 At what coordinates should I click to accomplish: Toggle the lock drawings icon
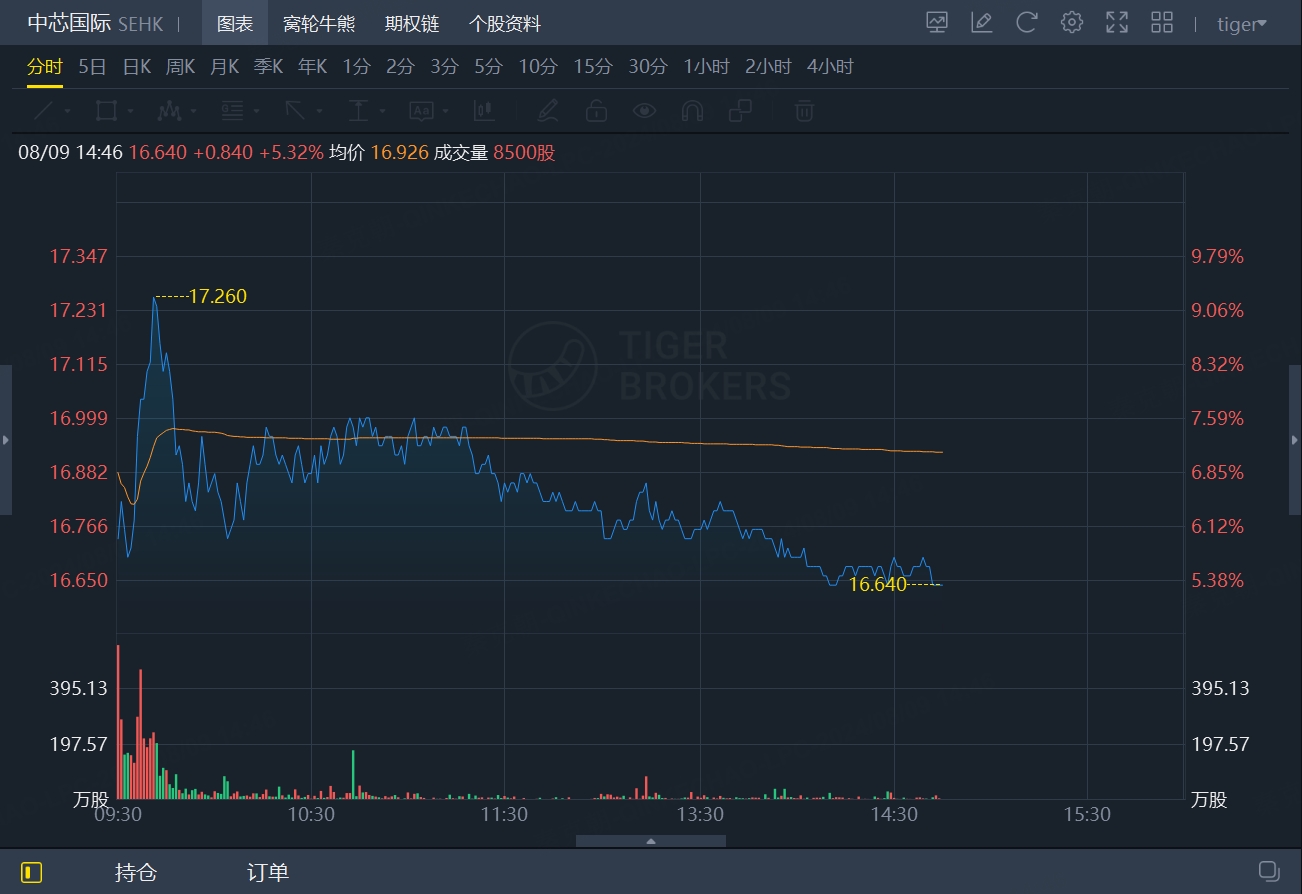pos(596,110)
